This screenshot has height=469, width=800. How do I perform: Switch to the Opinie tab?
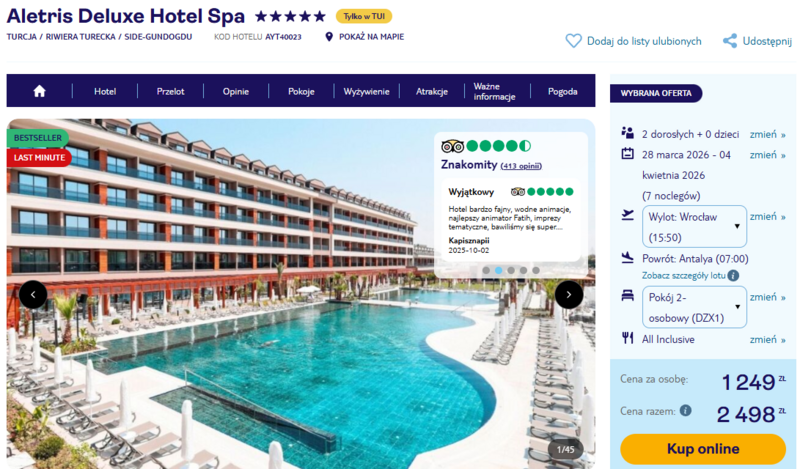236,91
